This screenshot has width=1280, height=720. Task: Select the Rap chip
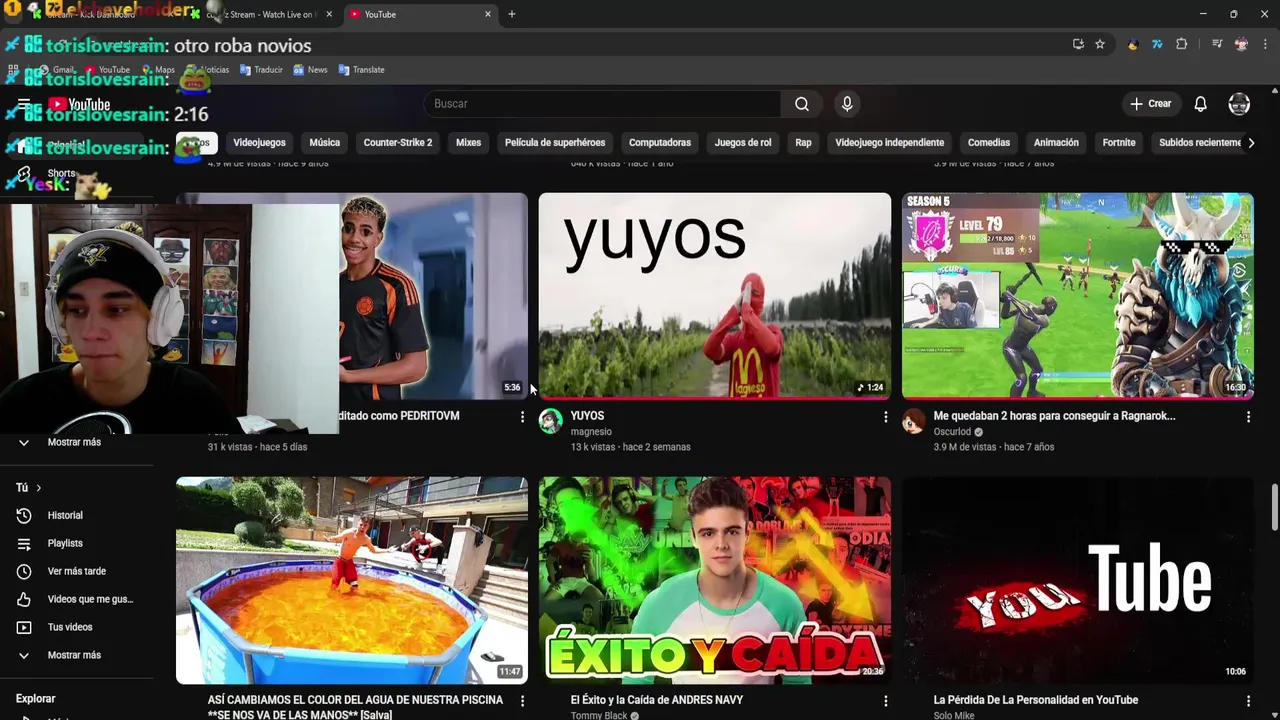coord(803,143)
